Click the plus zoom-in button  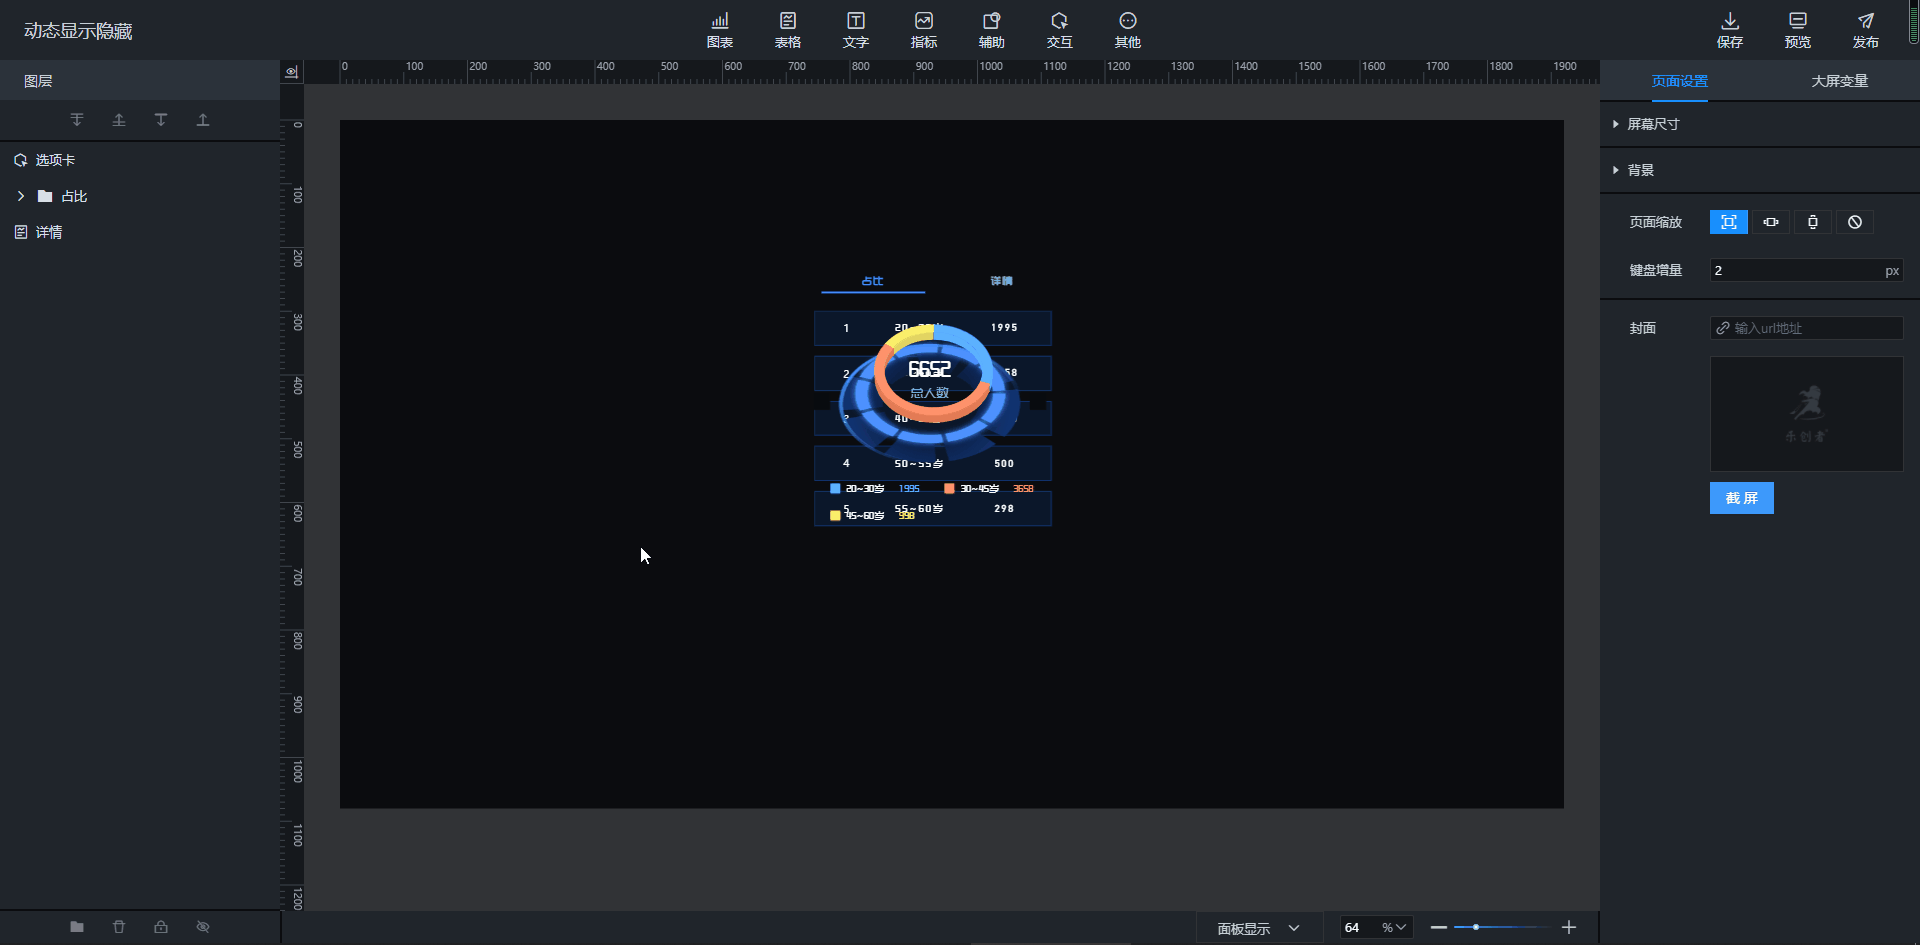click(1569, 928)
